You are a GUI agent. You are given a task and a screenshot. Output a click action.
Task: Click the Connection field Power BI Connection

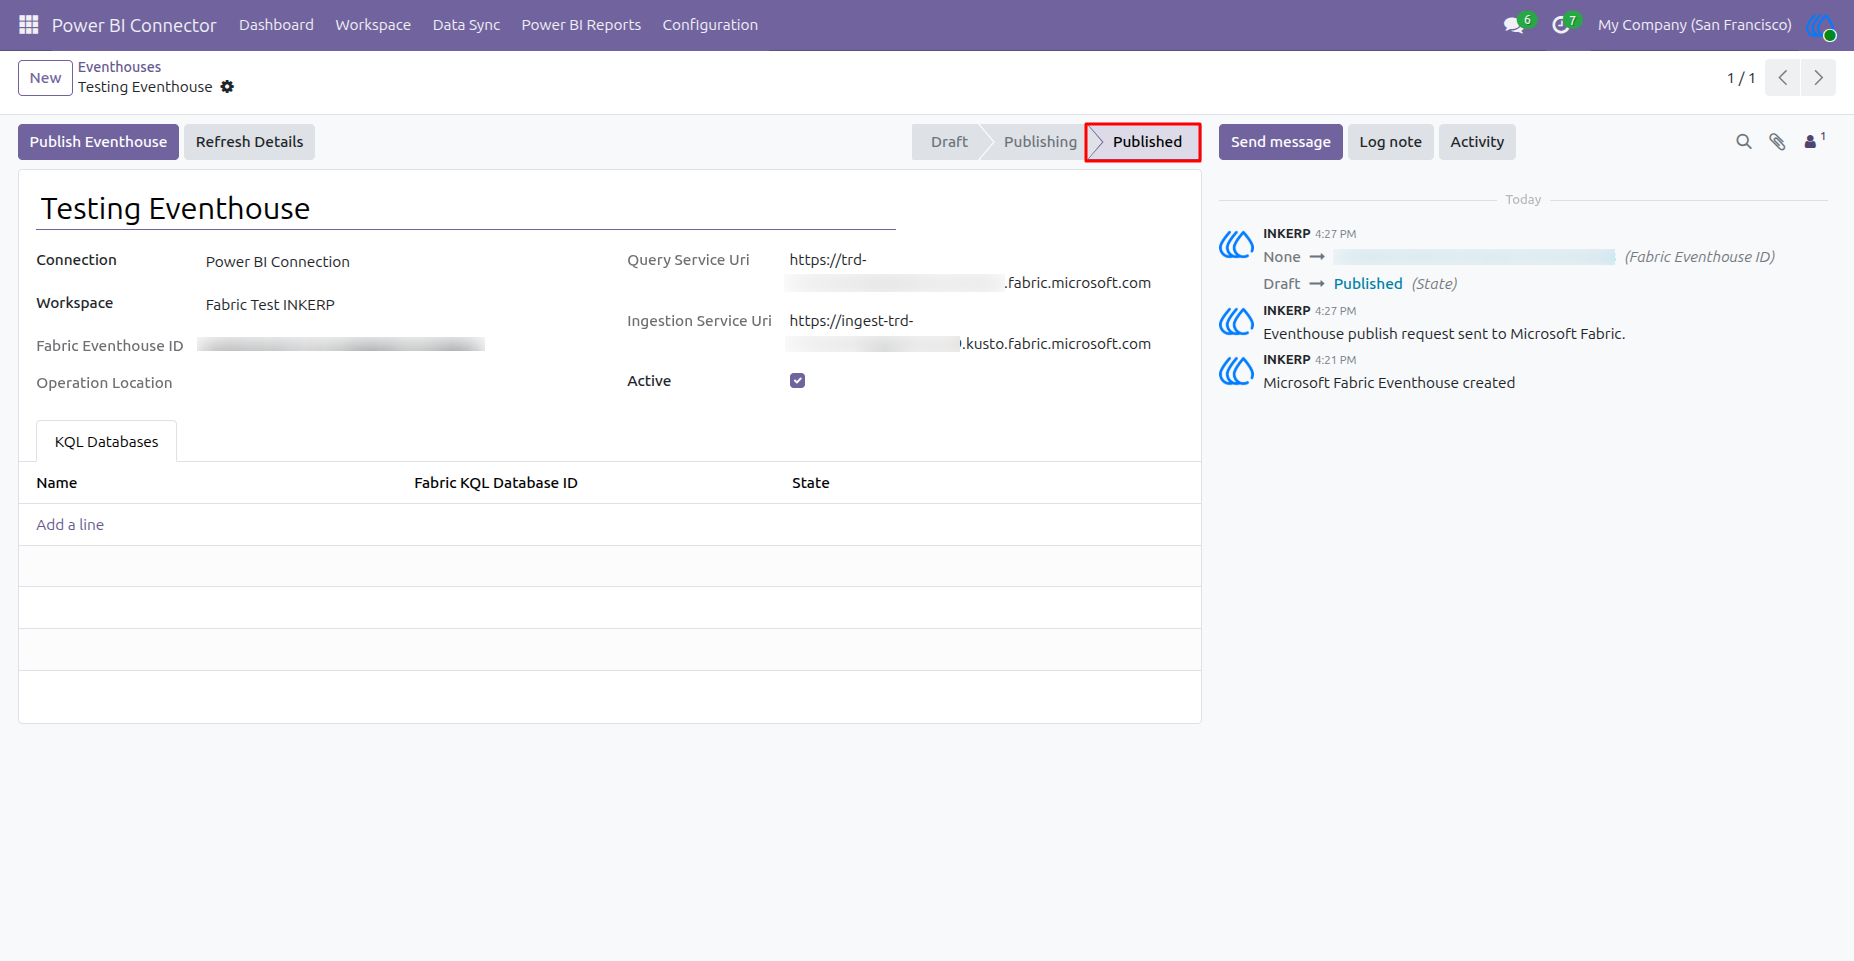click(x=278, y=262)
